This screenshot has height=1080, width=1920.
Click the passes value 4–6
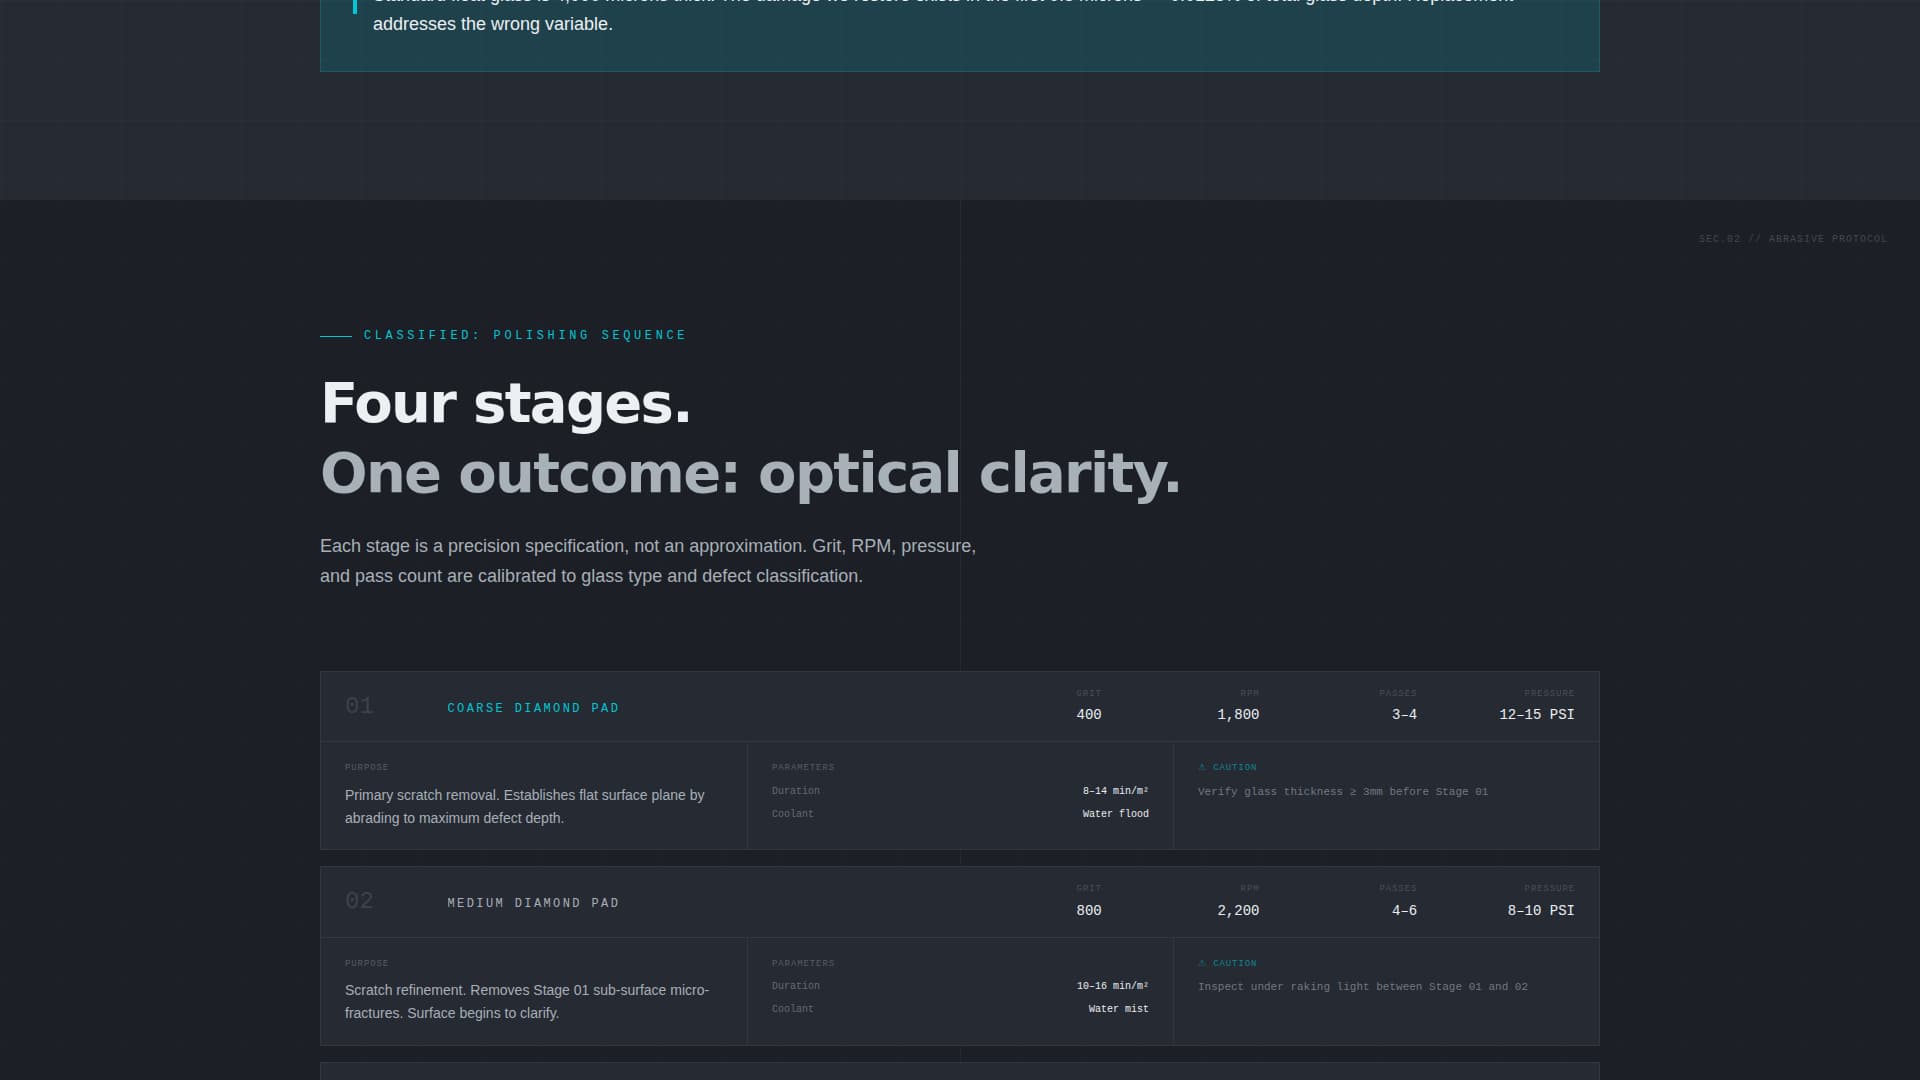(1404, 911)
